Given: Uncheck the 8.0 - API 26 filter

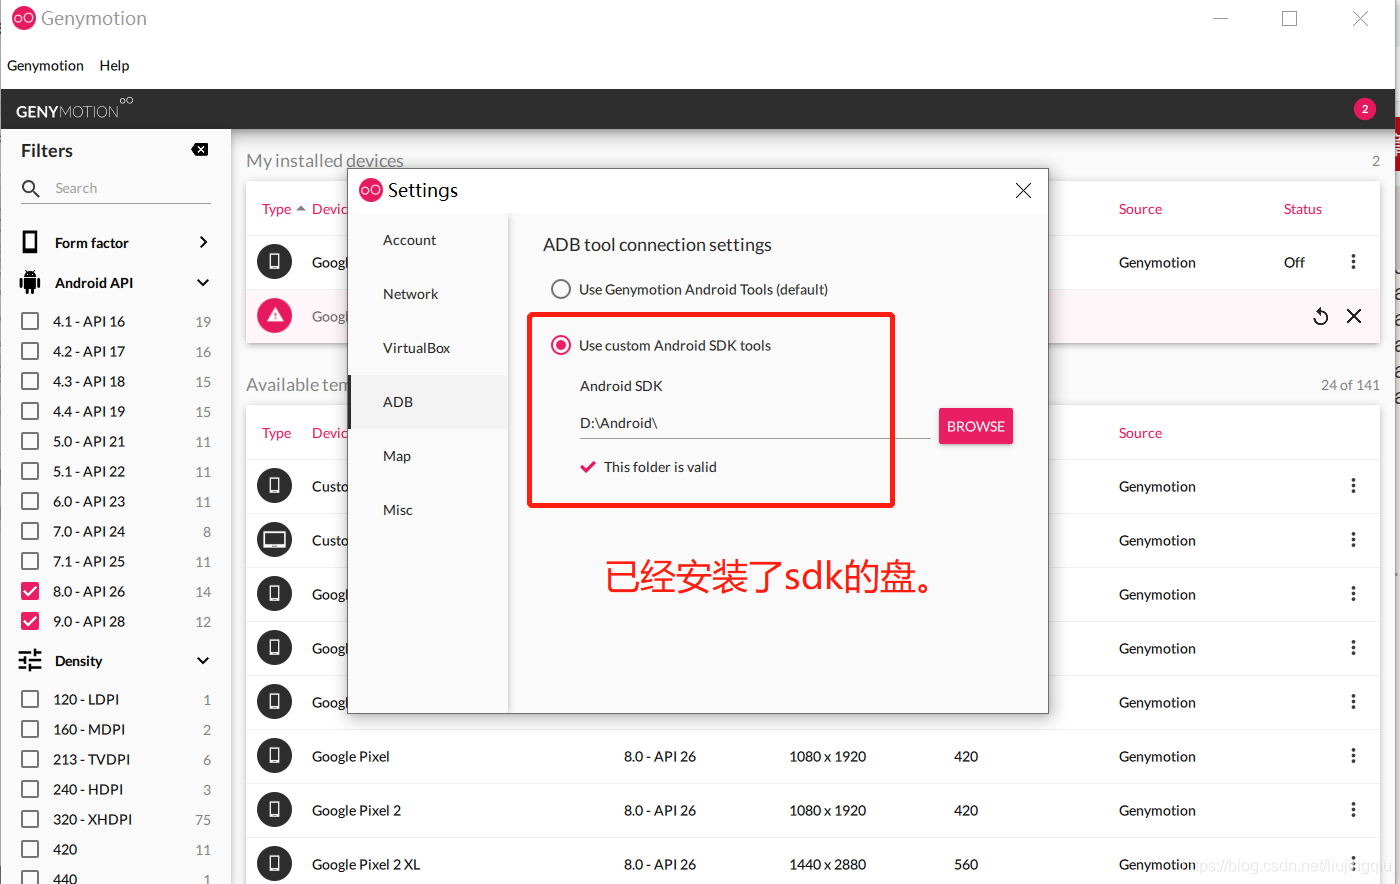Looking at the screenshot, I should (x=30, y=591).
